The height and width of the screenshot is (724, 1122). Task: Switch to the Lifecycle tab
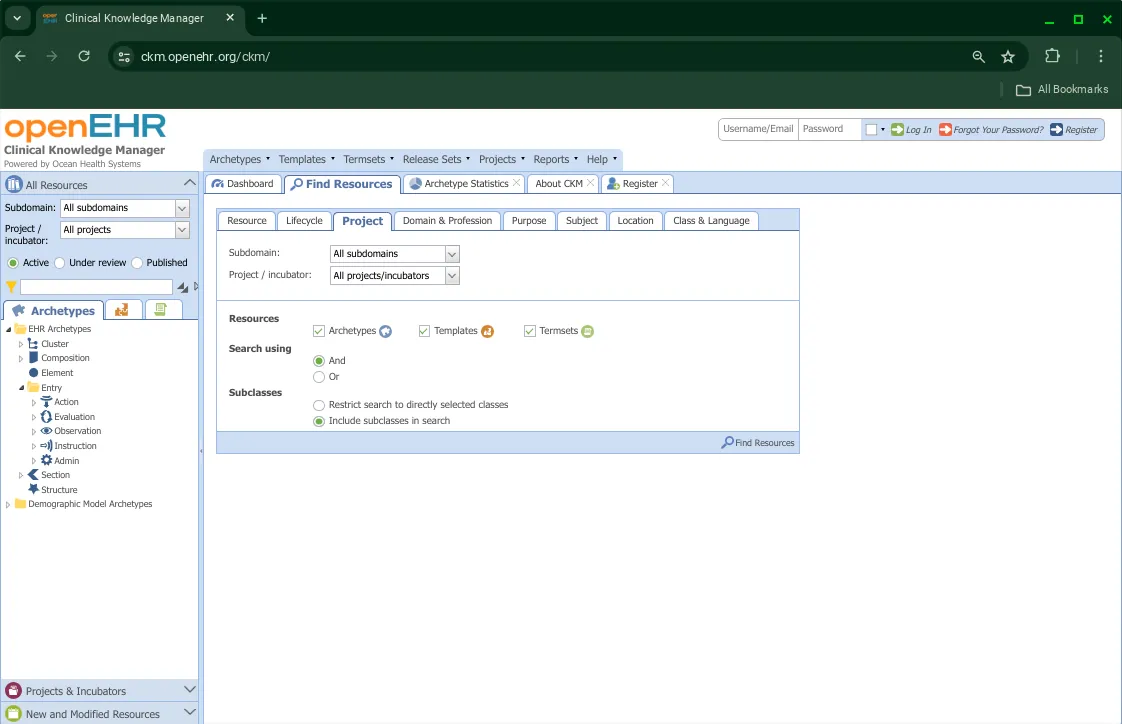coord(304,220)
